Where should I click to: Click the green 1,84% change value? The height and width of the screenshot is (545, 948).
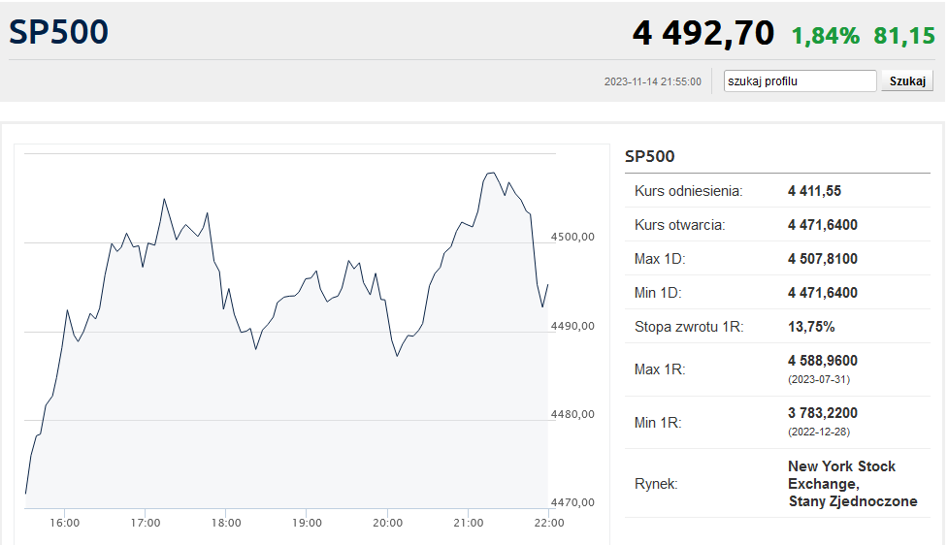click(x=825, y=36)
